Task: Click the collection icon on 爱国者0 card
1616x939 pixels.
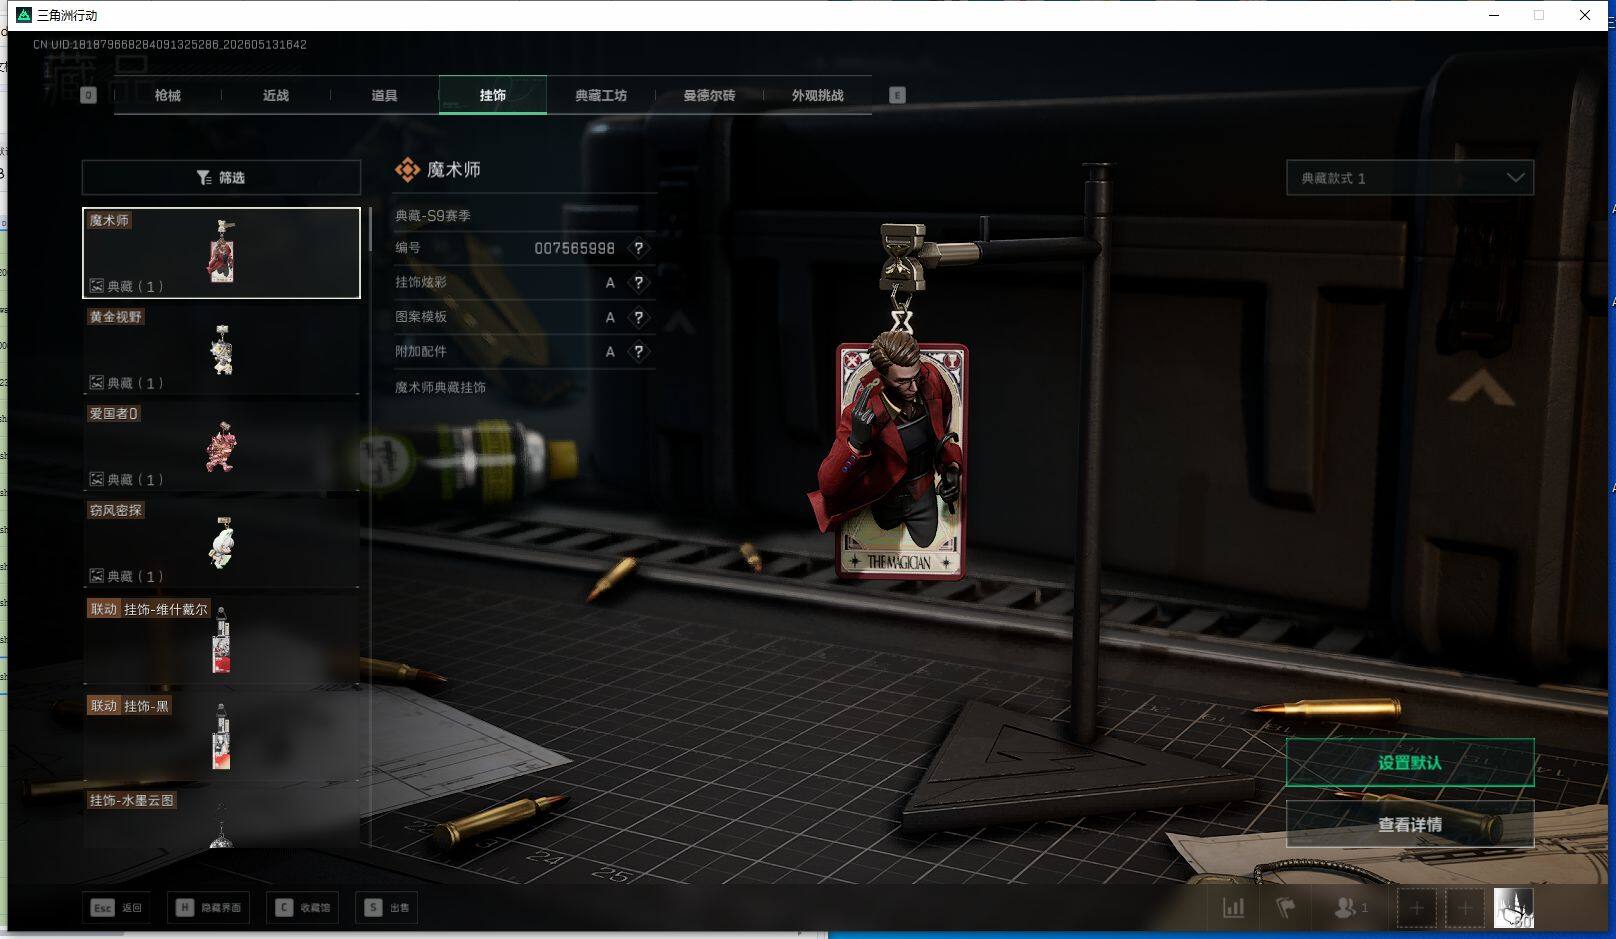Action: (x=97, y=480)
